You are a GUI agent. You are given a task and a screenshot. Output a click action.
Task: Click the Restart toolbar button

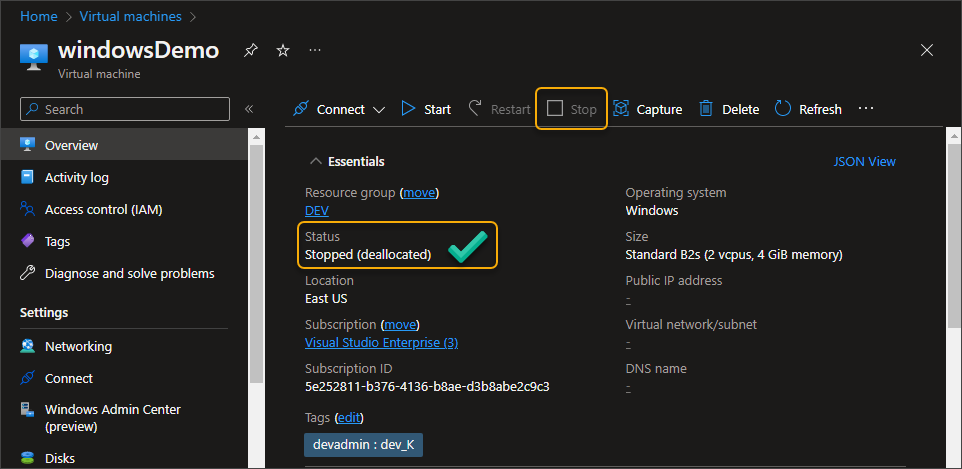click(500, 109)
